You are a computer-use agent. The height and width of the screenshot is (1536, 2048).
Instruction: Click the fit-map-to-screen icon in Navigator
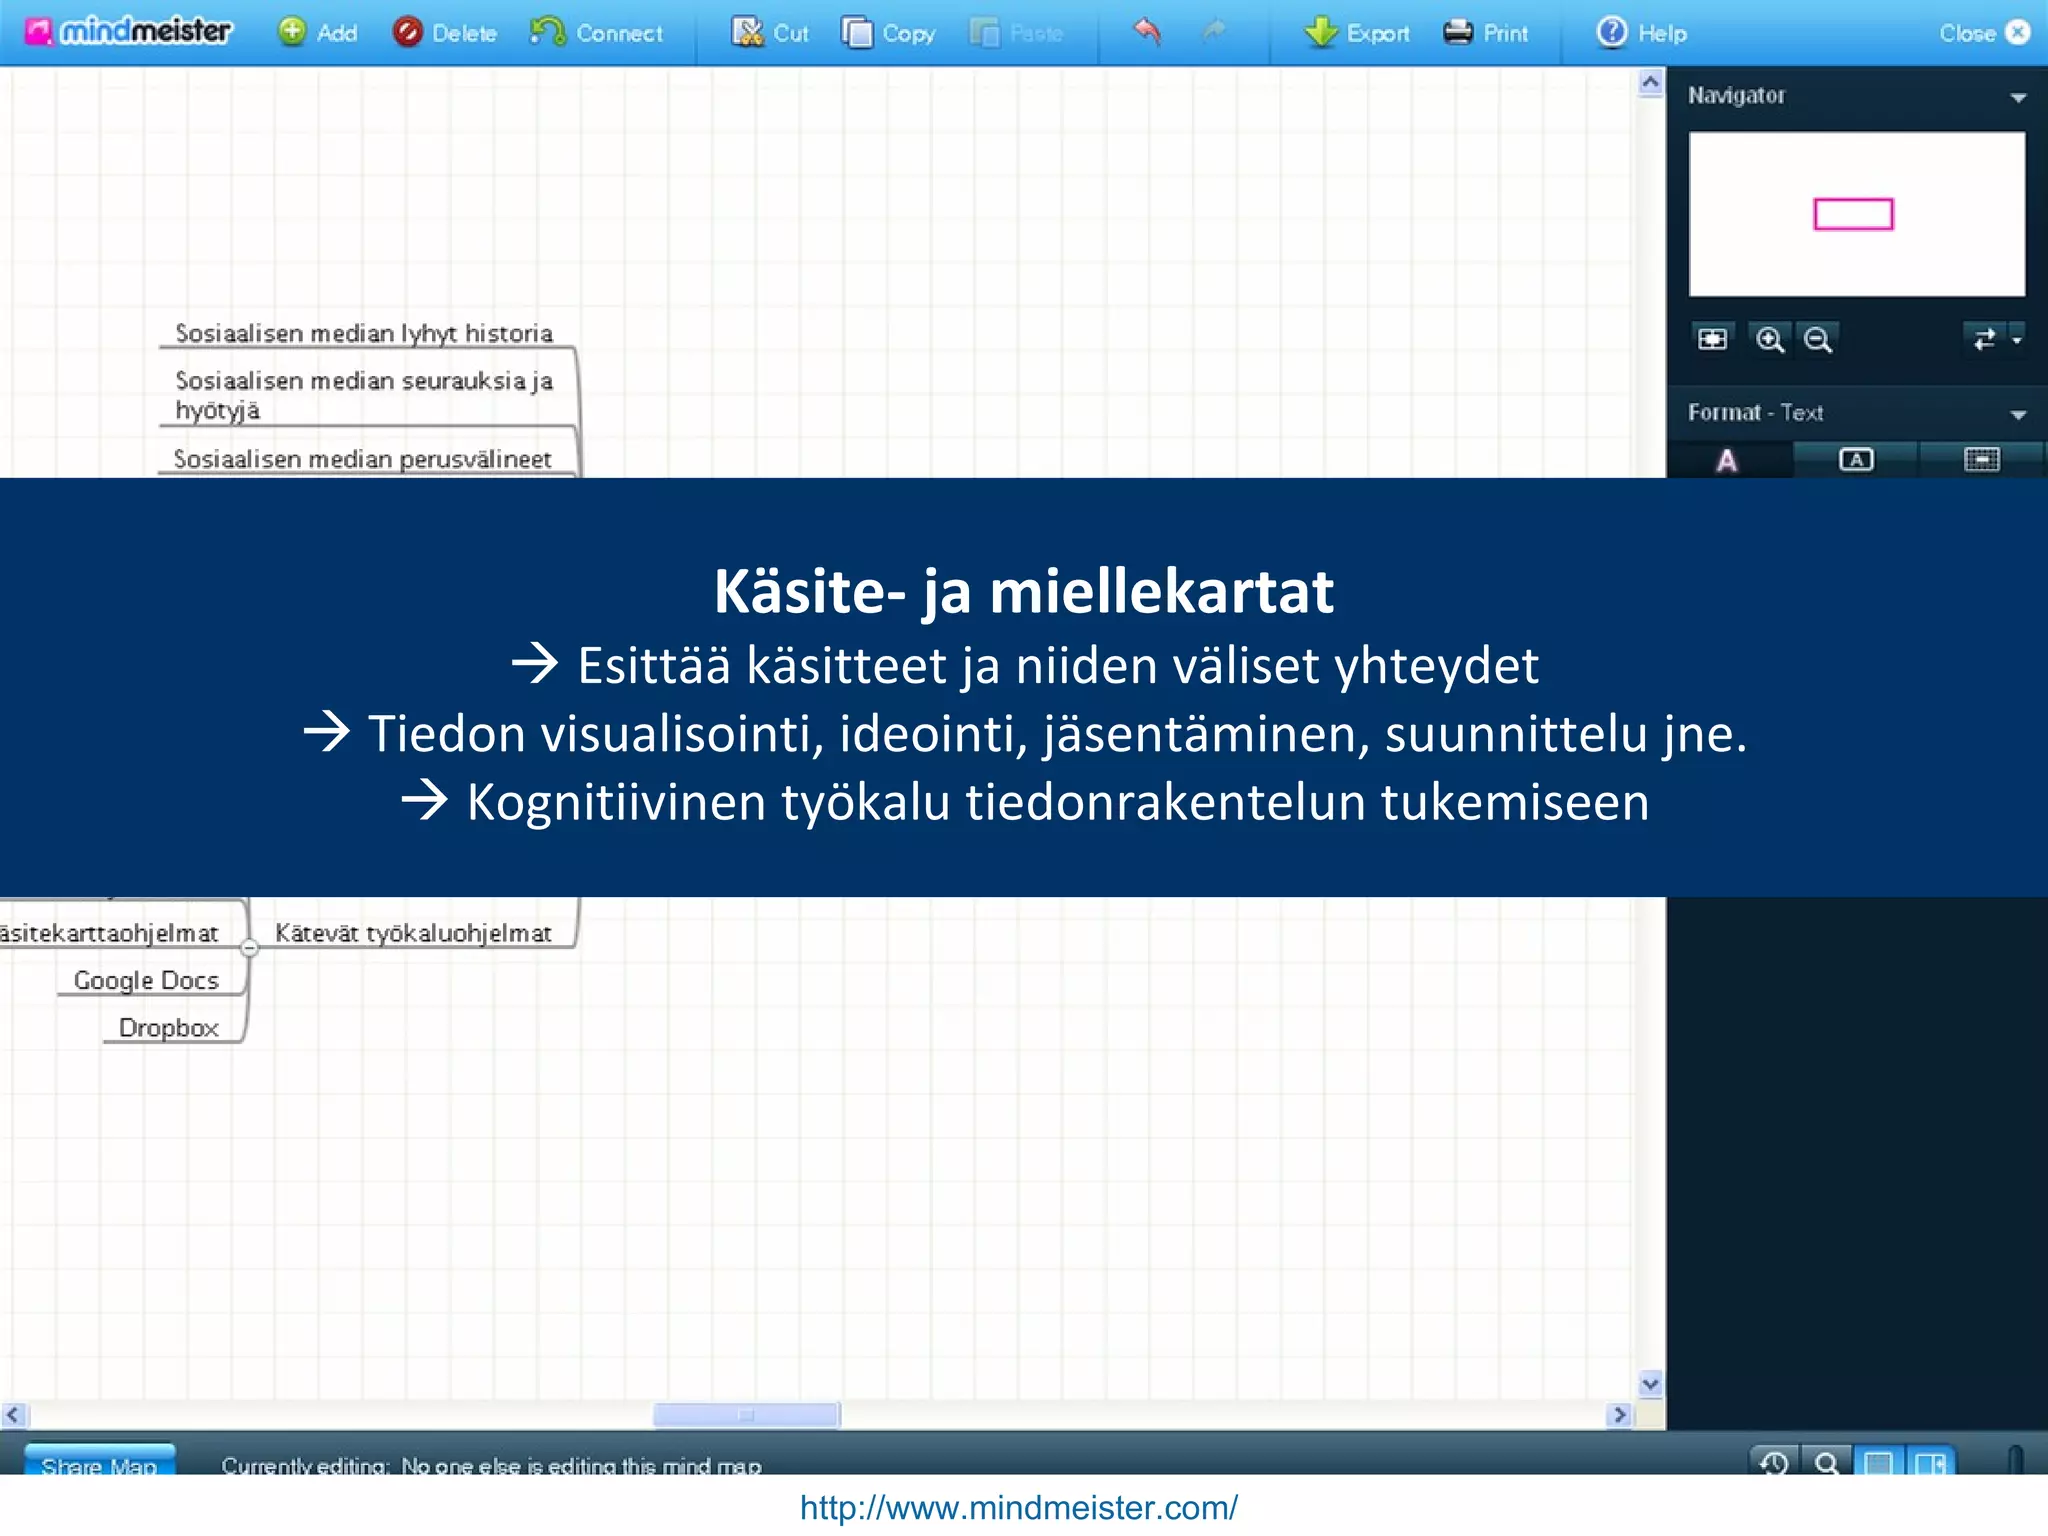(x=1713, y=339)
